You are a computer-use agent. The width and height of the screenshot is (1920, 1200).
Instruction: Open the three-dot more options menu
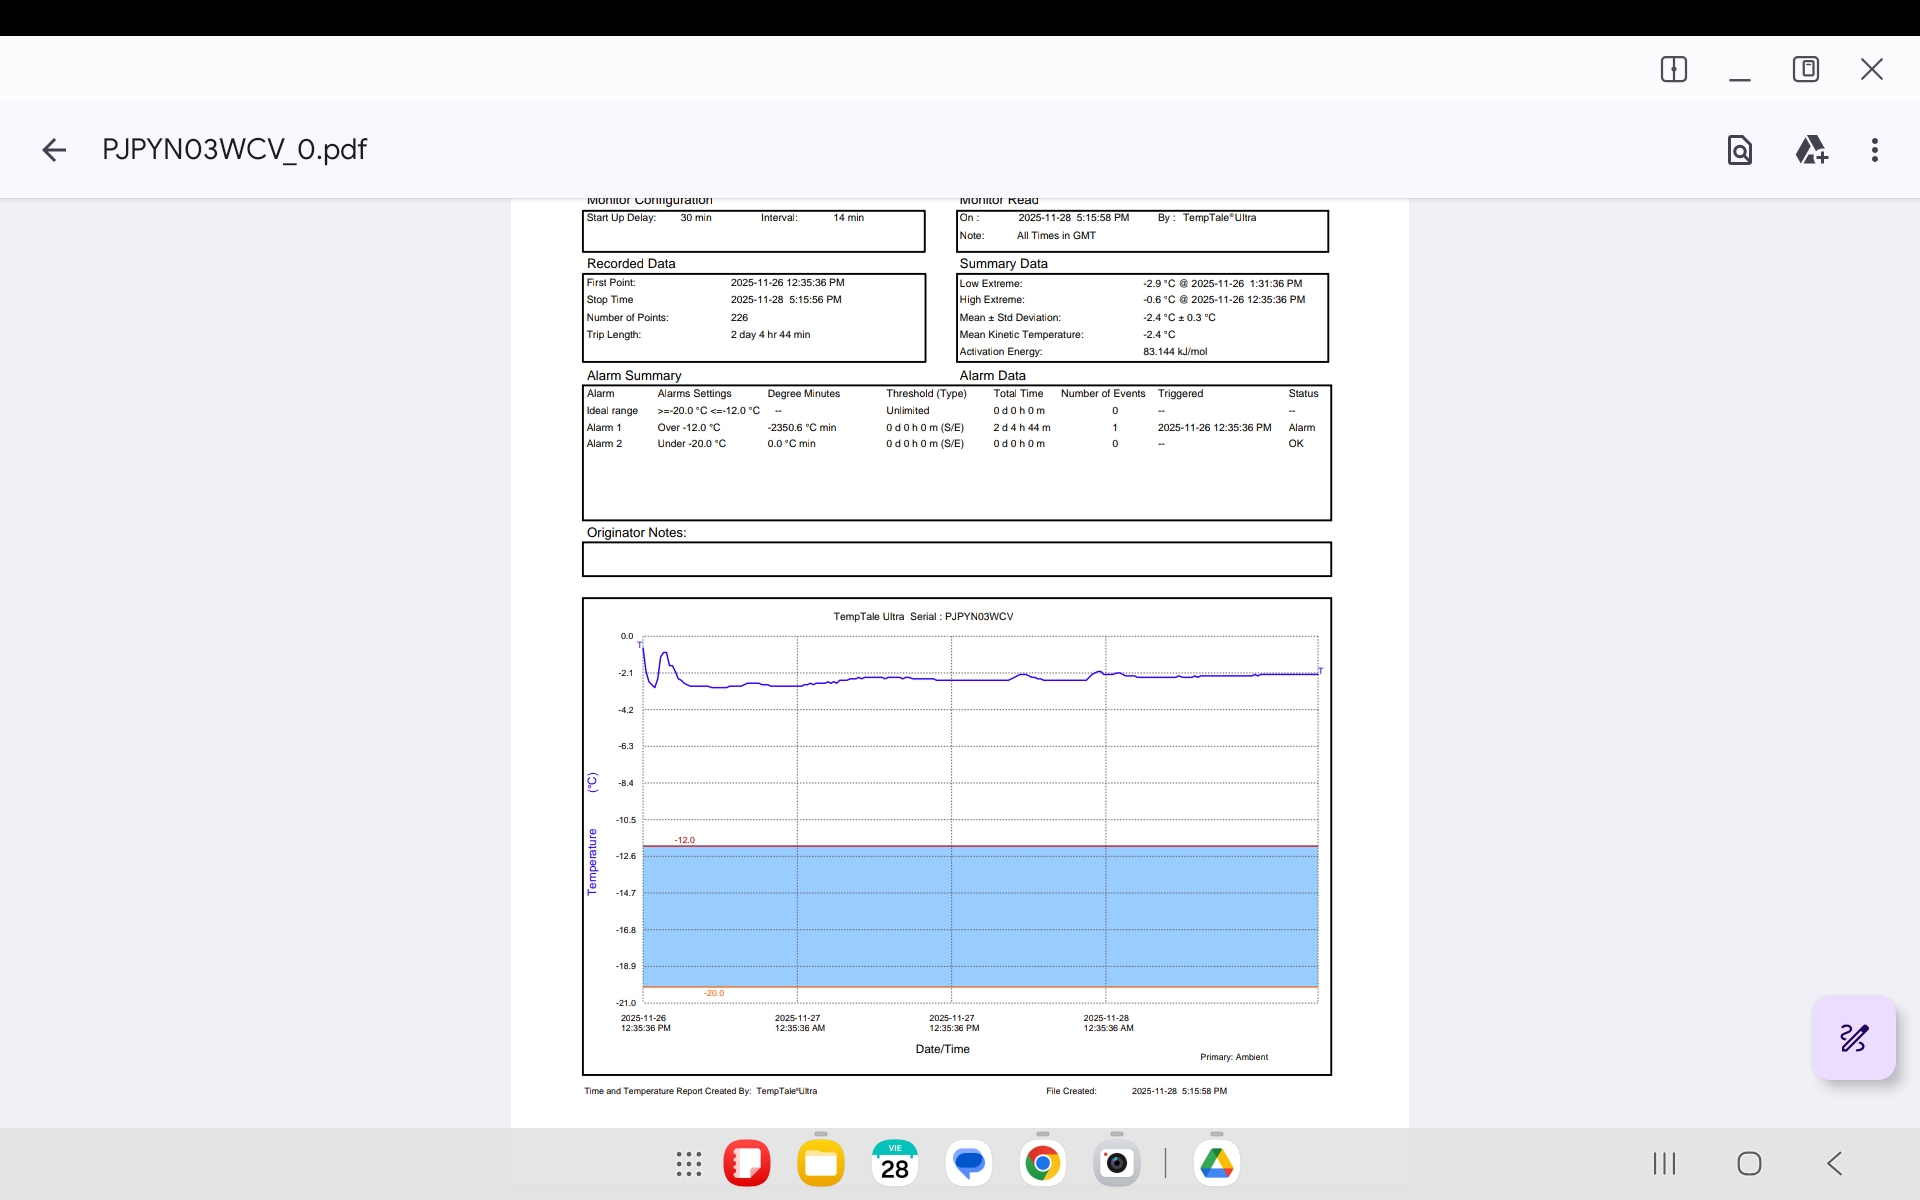[x=1874, y=150]
